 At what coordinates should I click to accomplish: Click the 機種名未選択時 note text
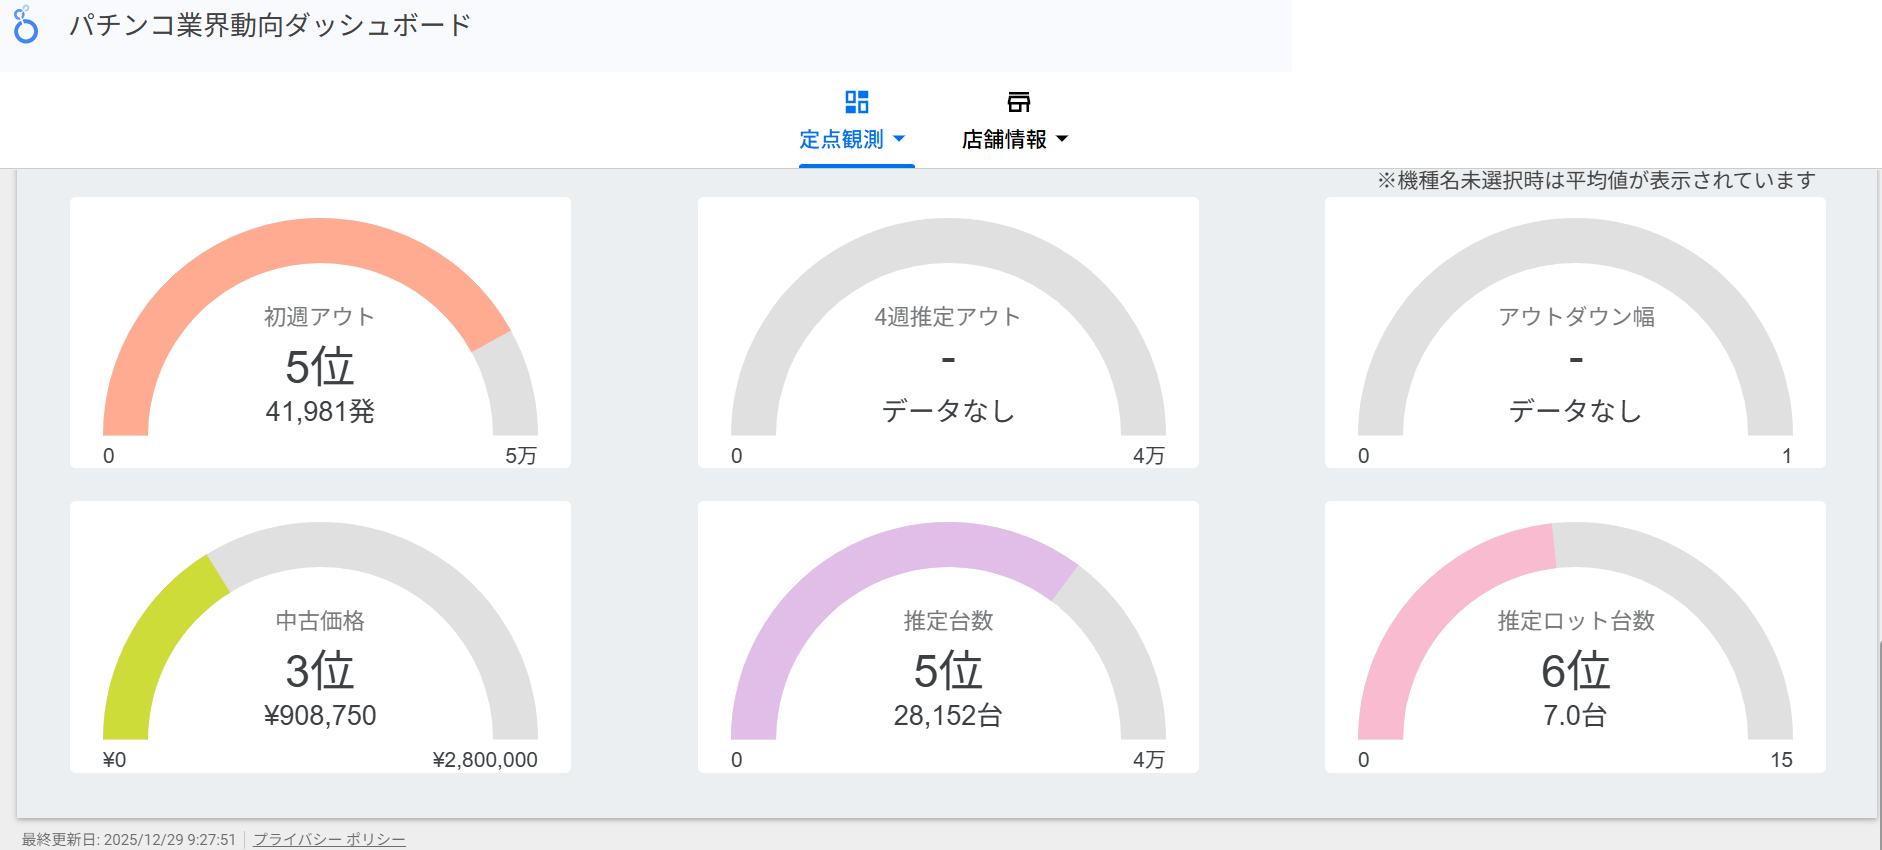pyautogui.click(x=1596, y=181)
